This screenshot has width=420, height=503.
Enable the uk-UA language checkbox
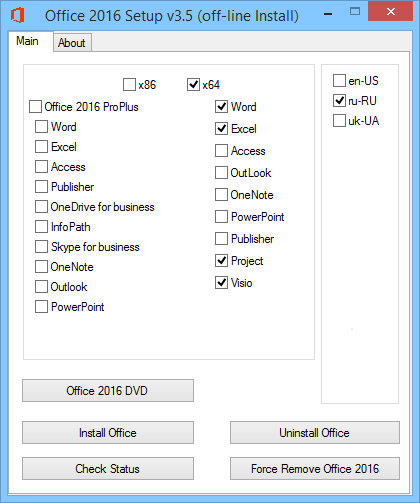(x=339, y=121)
